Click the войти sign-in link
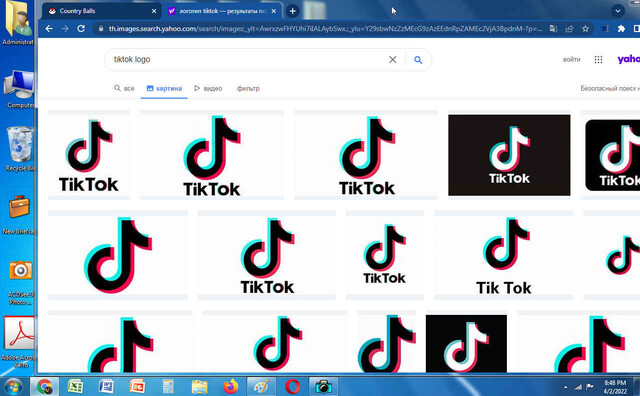Viewport: 640px width, 396px height. tap(571, 59)
